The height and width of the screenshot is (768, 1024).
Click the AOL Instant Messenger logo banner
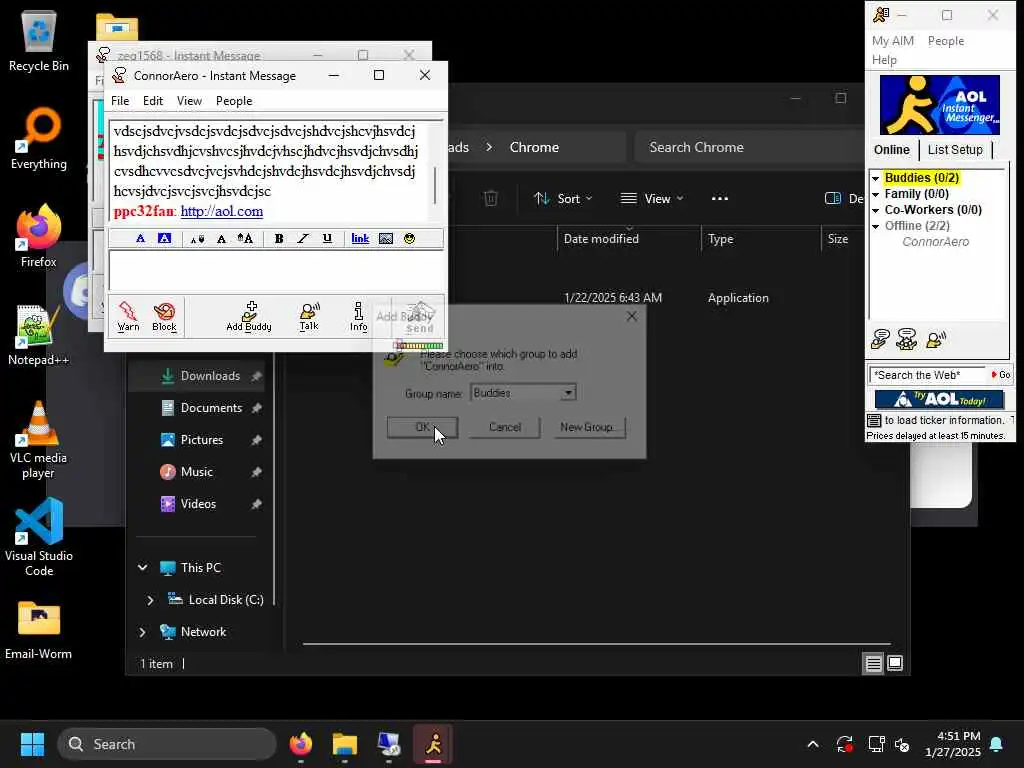(x=939, y=104)
